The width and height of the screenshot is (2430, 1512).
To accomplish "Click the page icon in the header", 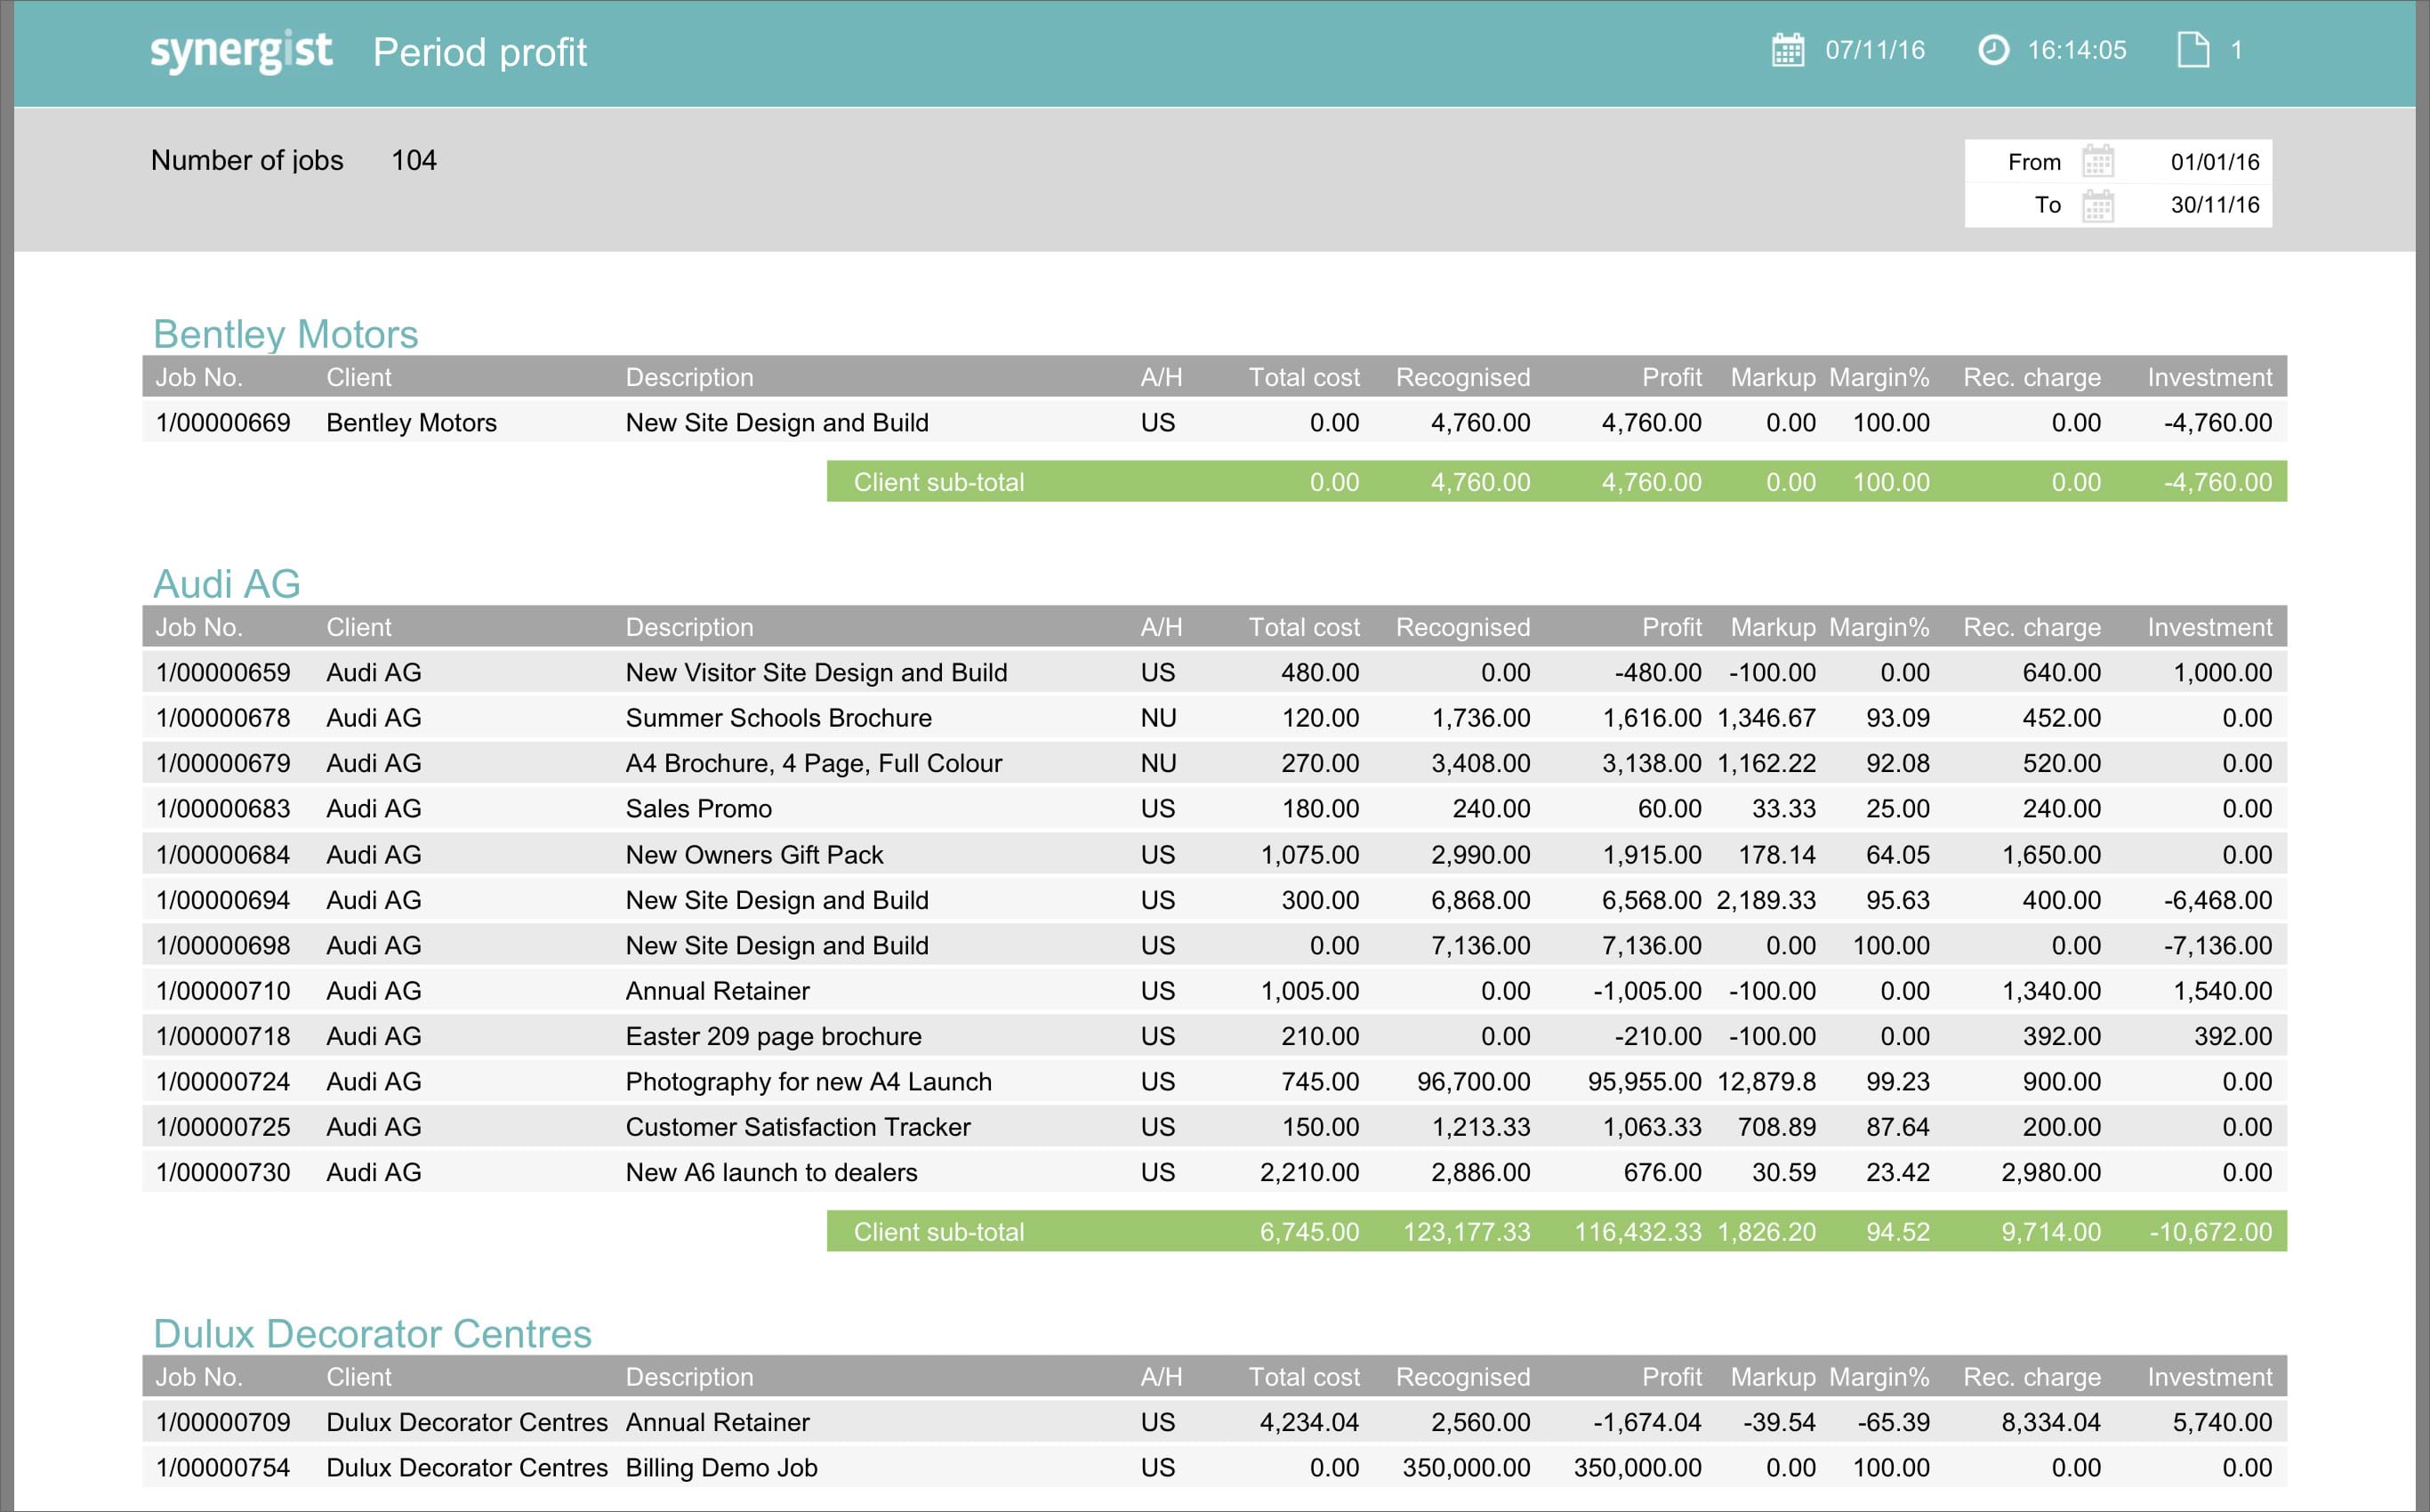I will 2193,50.
